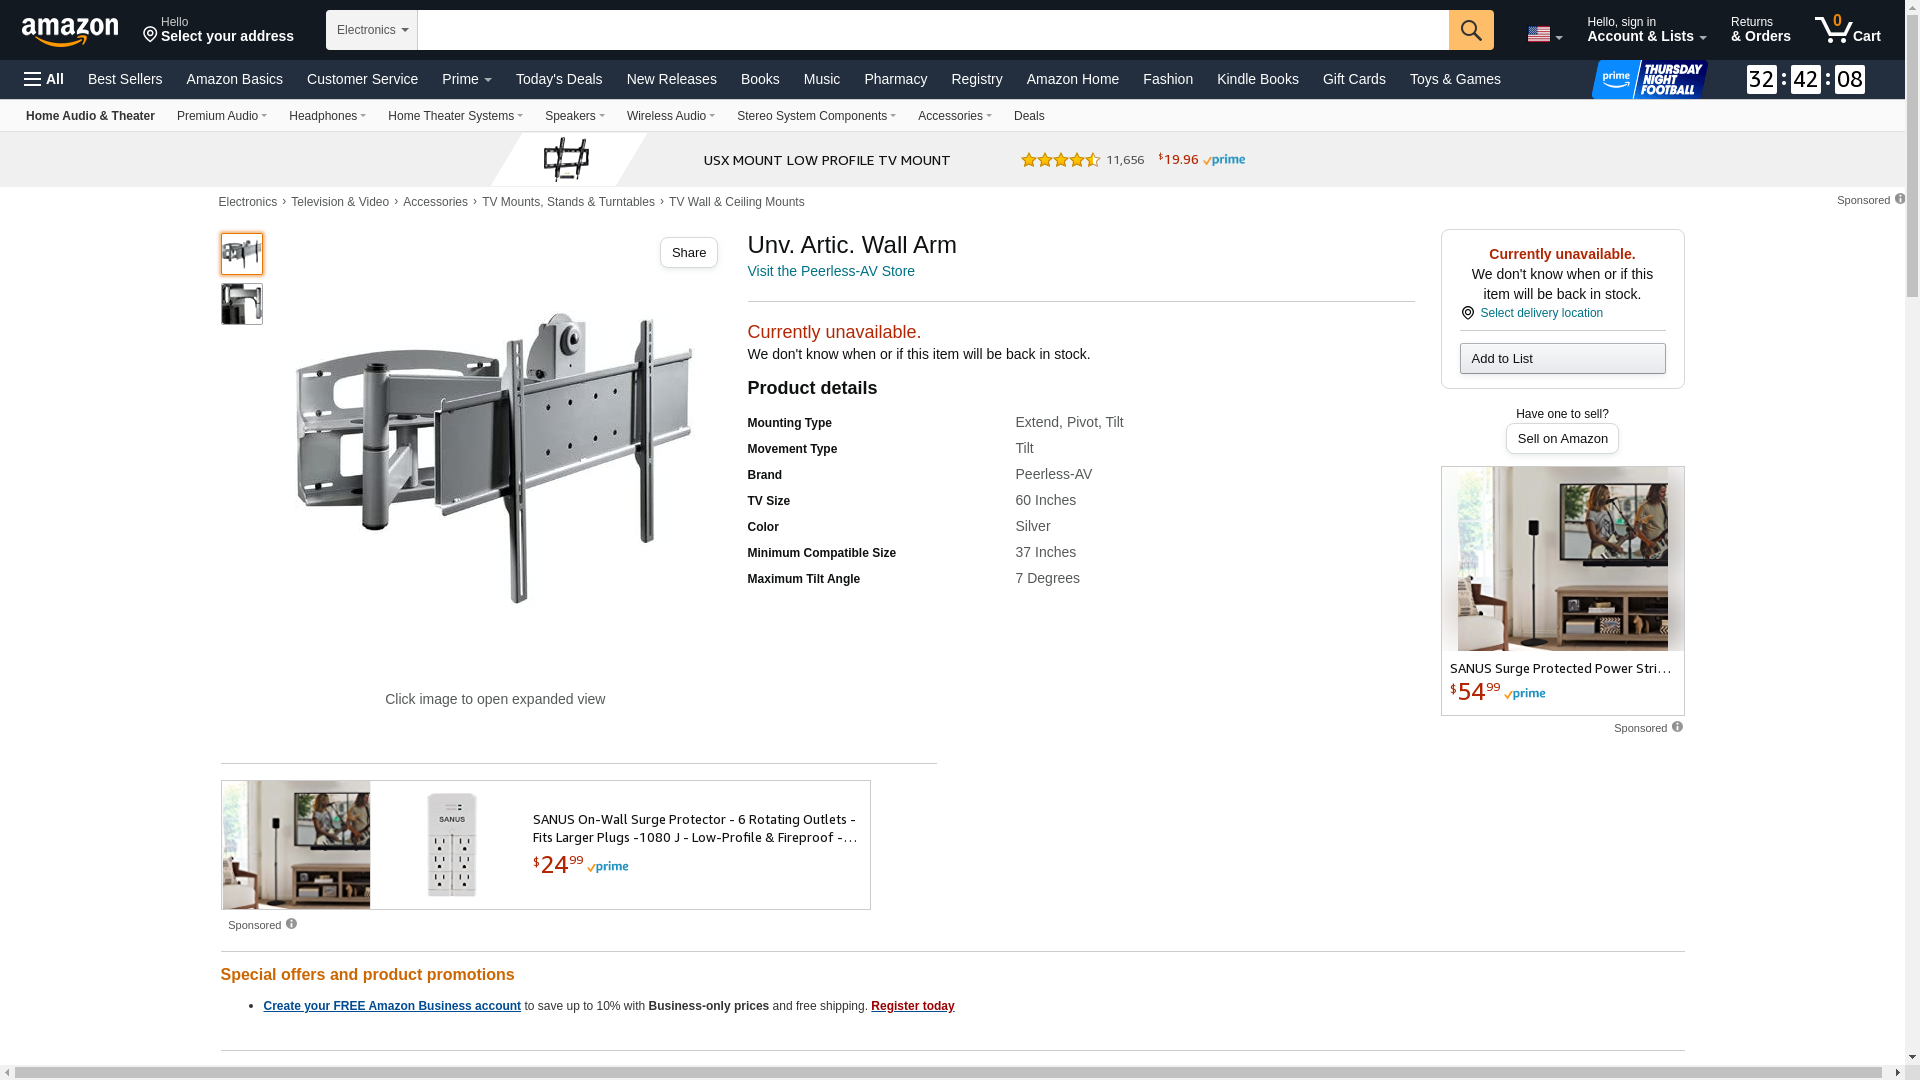Click the Sell on Amazon button
1920x1080 pixels.
[1562, 439]
